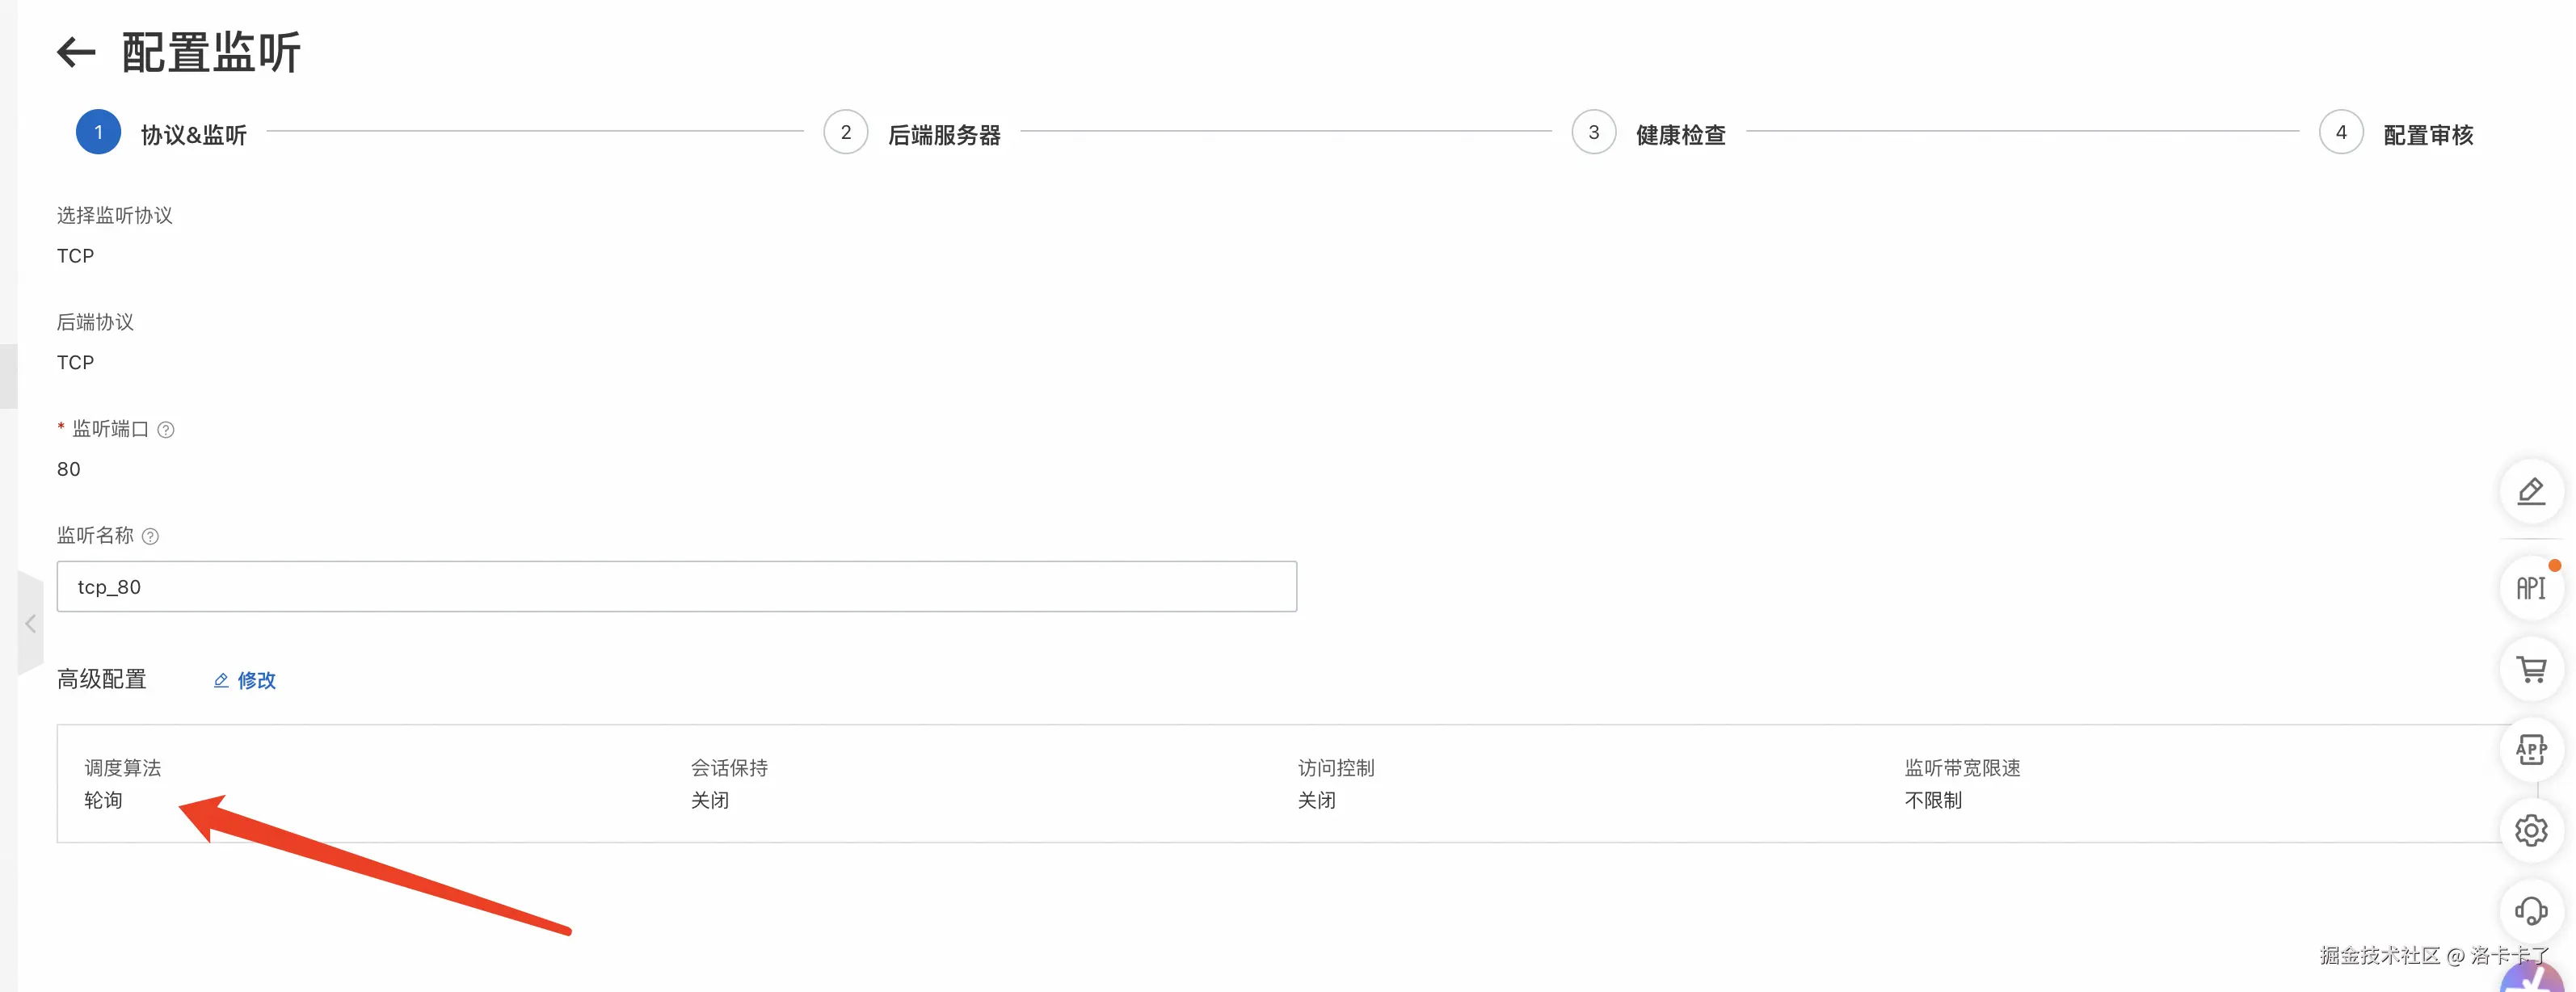2576x992 pixels.
Task: Expand the collapsed left sidebar chevron
Action: [x=30, y=624]
